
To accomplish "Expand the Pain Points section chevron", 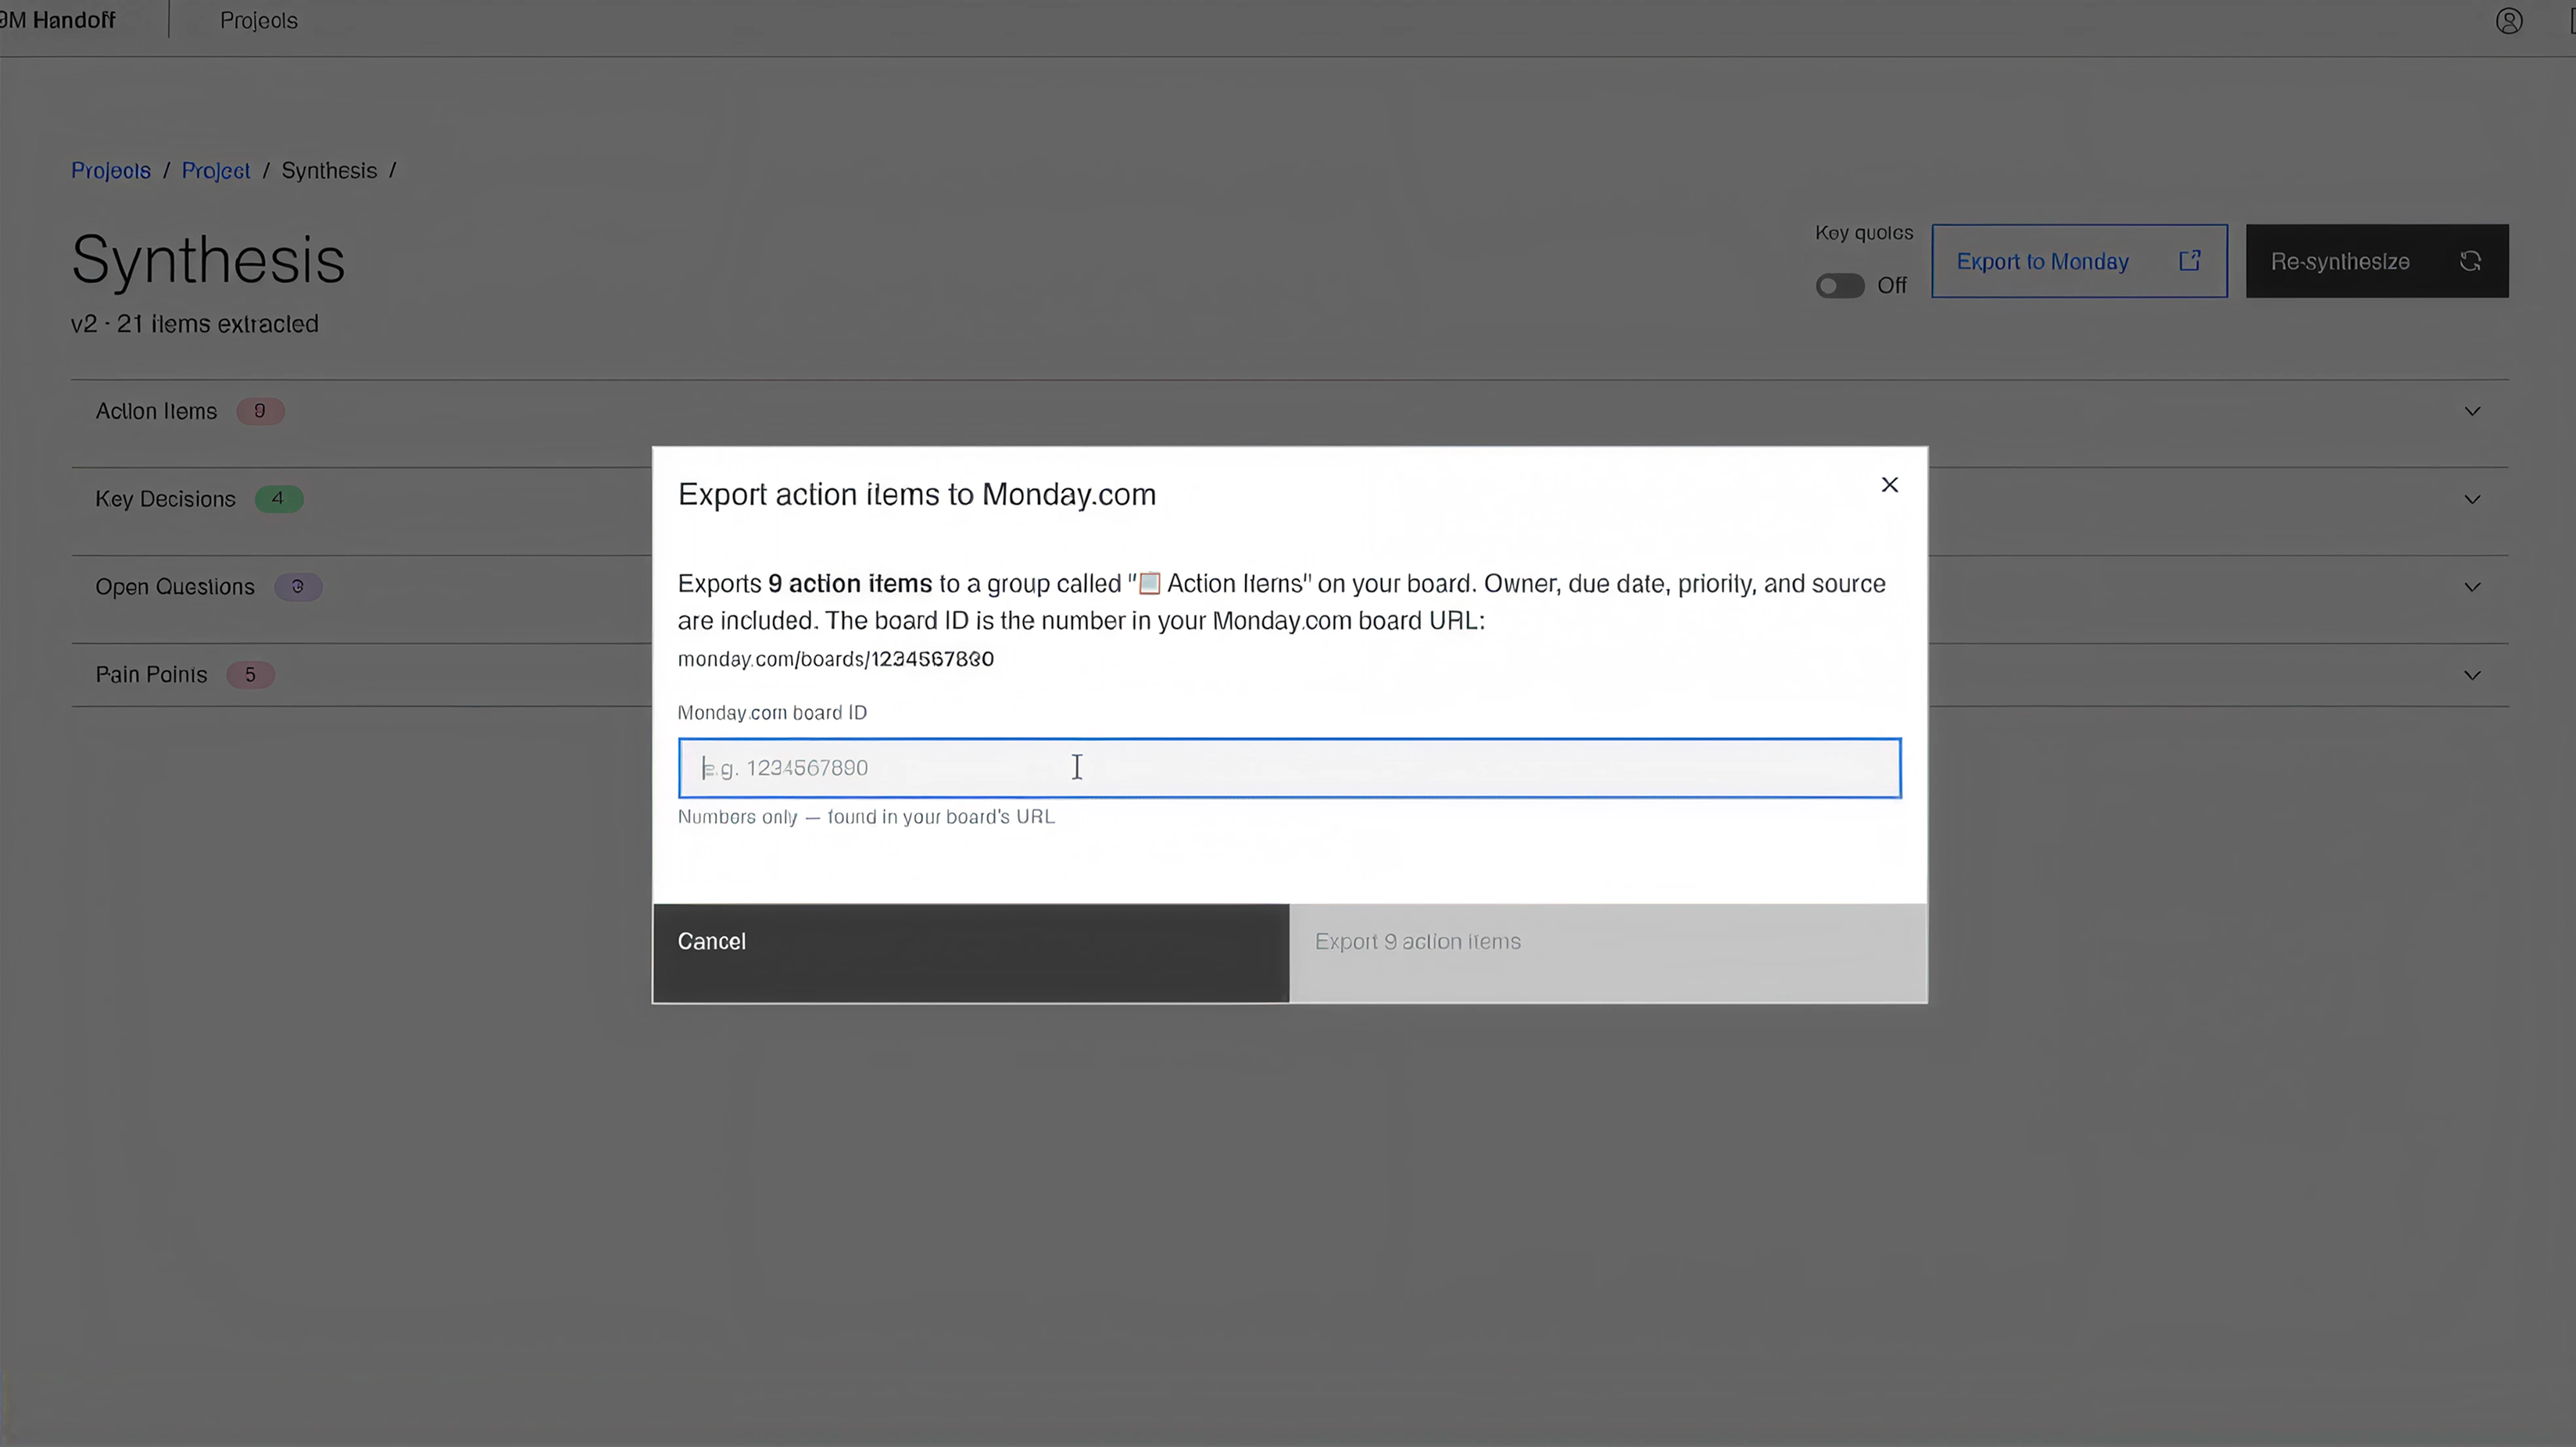I will click(x=2472, y=675).
